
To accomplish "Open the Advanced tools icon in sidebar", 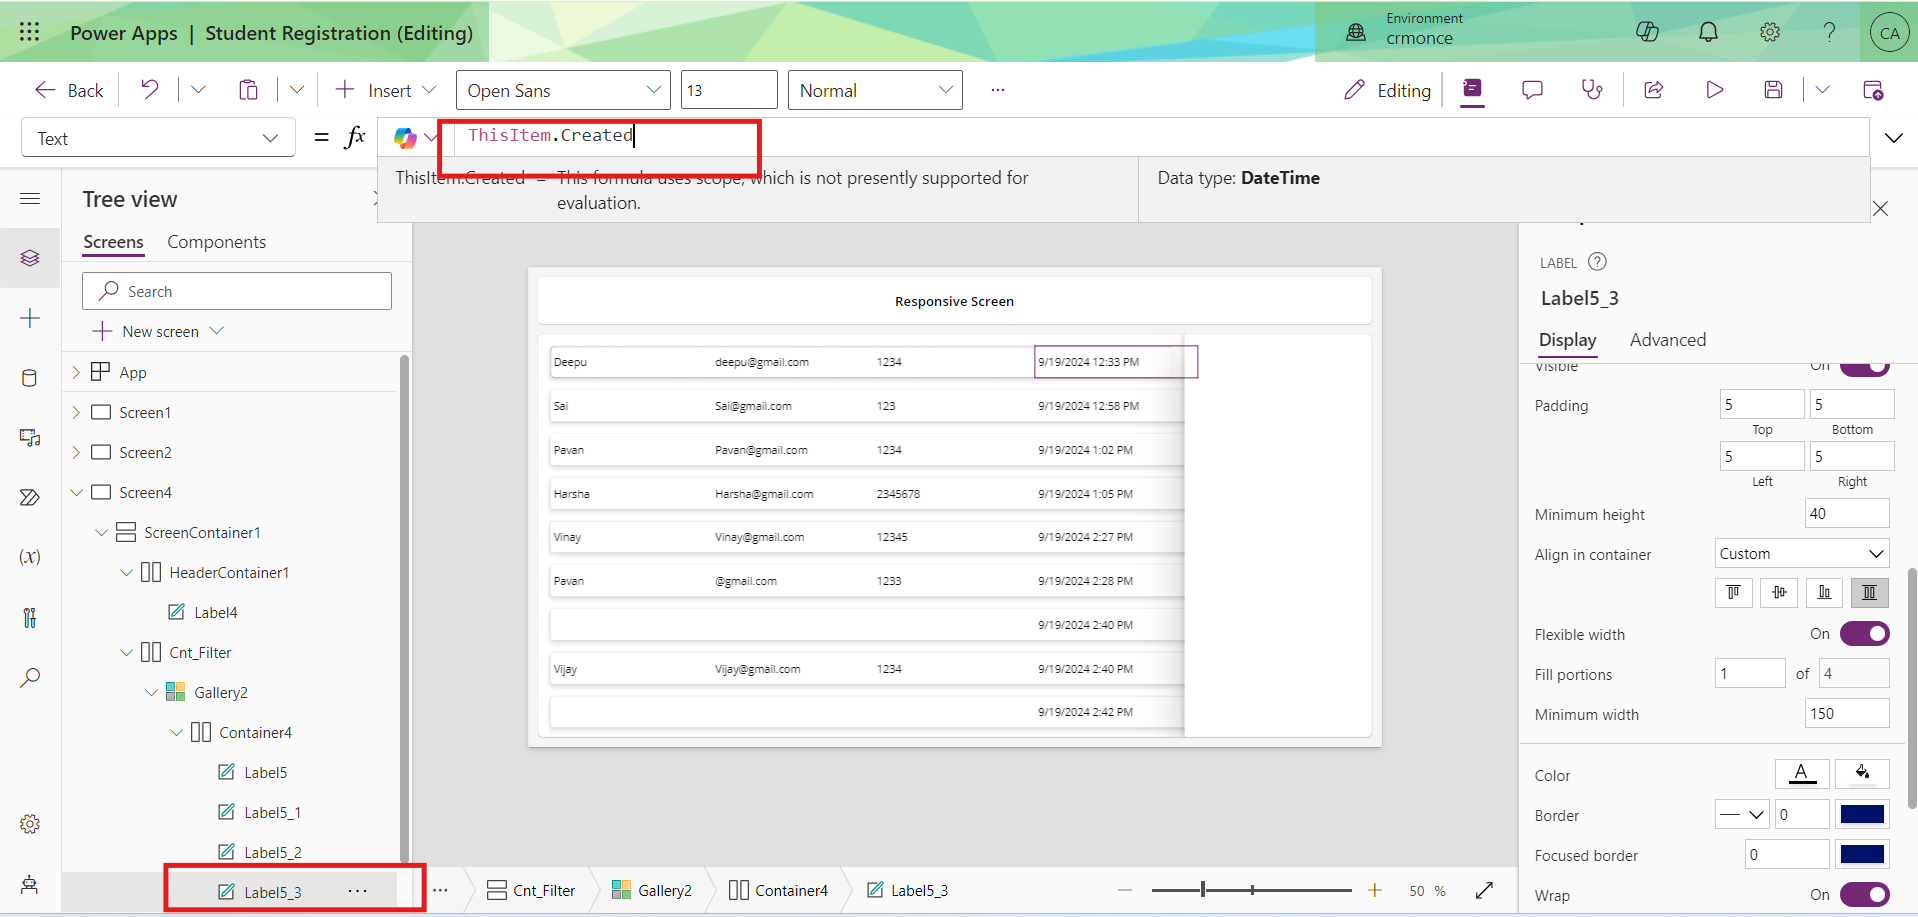I will (30, 617).
